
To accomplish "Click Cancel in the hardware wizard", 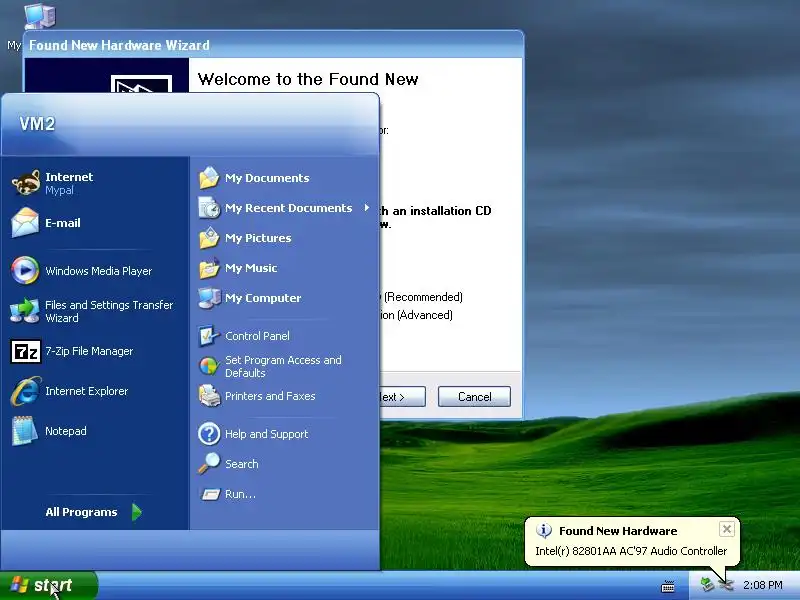I will pos(474,396).
